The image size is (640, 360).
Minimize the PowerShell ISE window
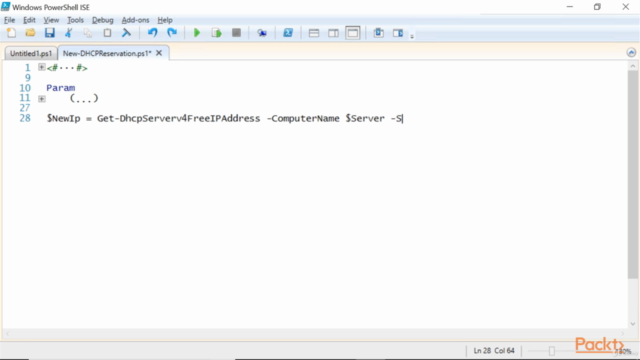tap(570, 7)
